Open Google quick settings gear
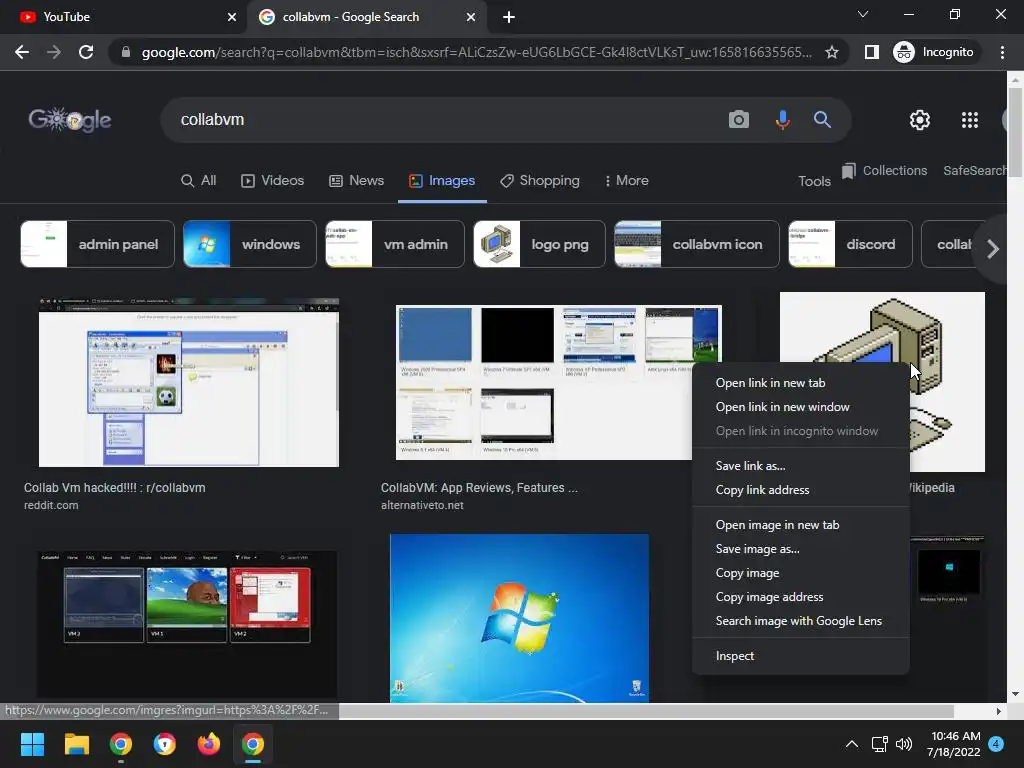 click(920, 120)
